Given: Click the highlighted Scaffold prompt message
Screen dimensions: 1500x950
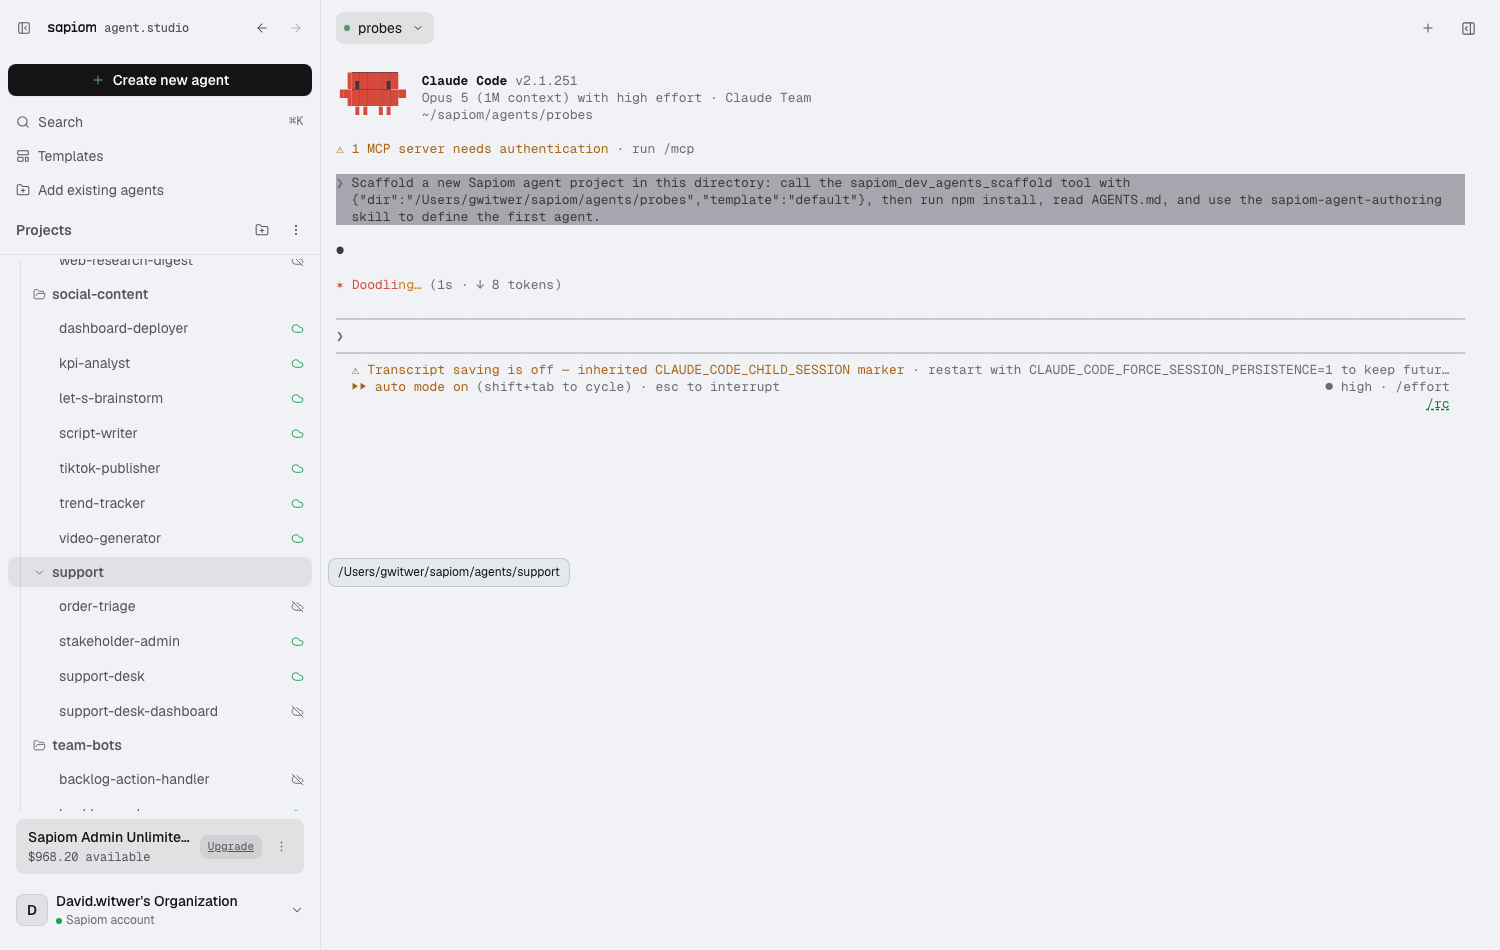Looking at the screenshot, I should (900, 200).
